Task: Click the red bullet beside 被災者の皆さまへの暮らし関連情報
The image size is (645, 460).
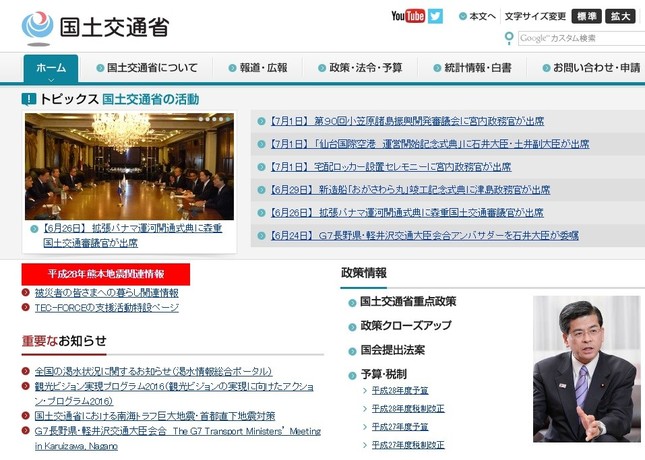Action: (x=26, y=293)
